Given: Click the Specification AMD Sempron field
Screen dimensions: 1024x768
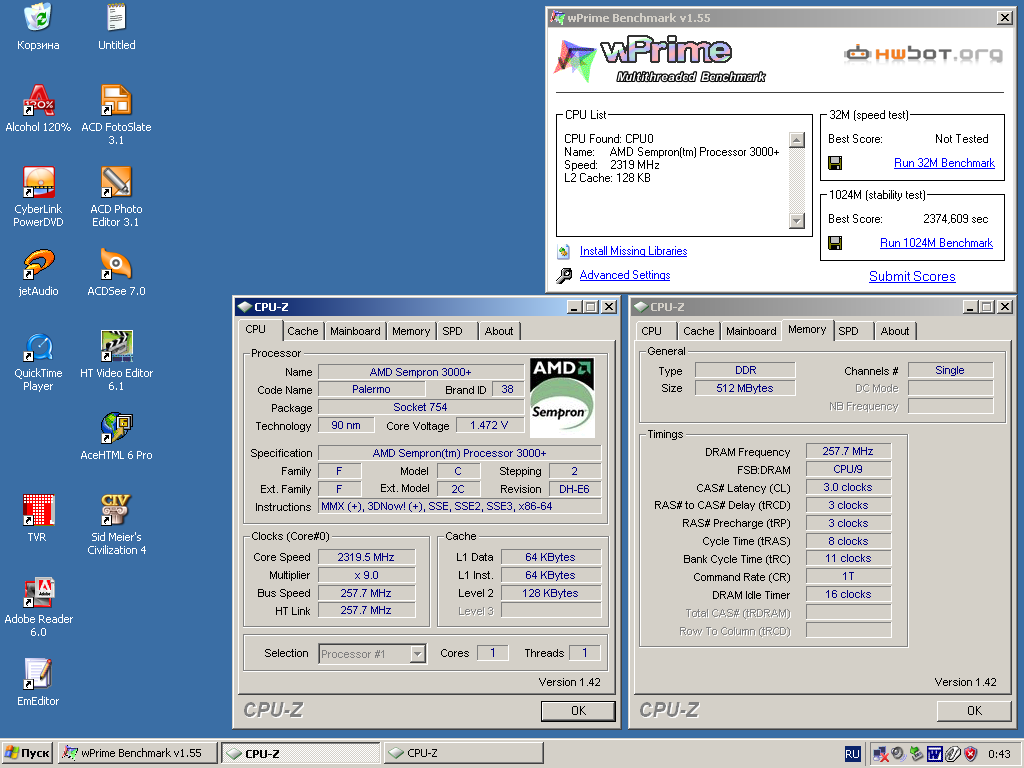Looking at the screenshot, I should (x=460, y=453).
